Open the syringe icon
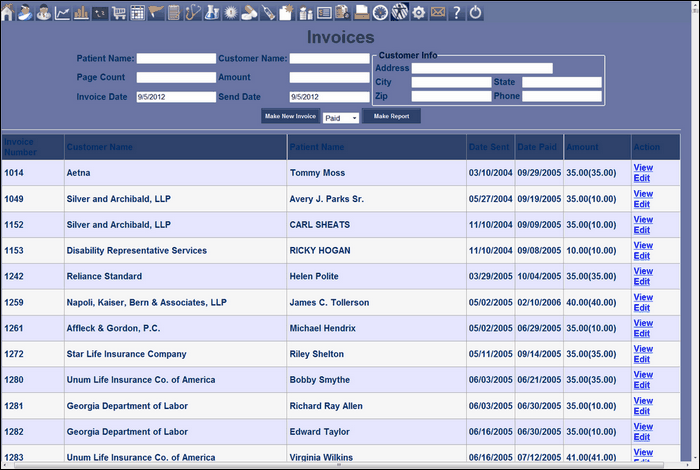Image resolution: width=700 pixels, height=470 pixels. [268, 12]
